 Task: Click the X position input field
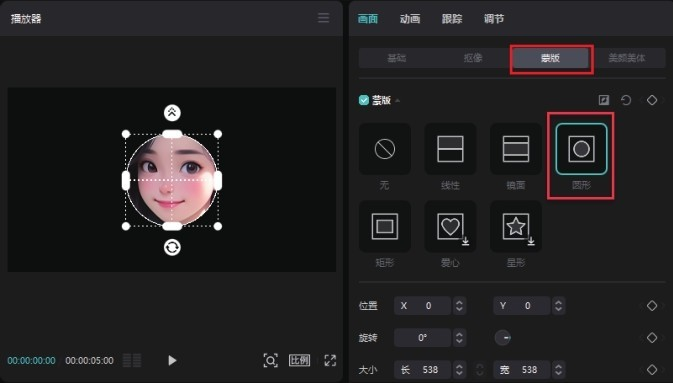tap(422, 306)
